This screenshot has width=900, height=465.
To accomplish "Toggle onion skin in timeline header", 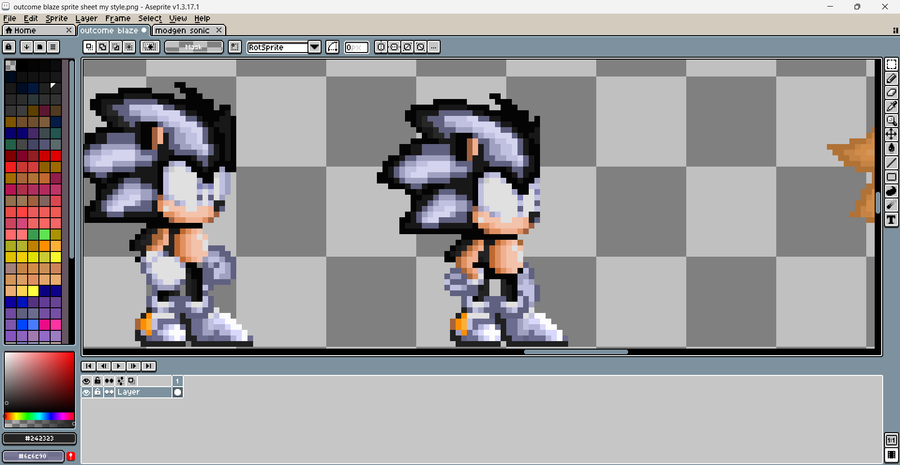I will 132,381.
